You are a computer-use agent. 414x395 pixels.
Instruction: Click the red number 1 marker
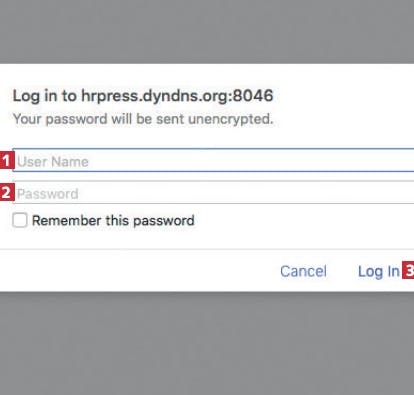(6, 161)
